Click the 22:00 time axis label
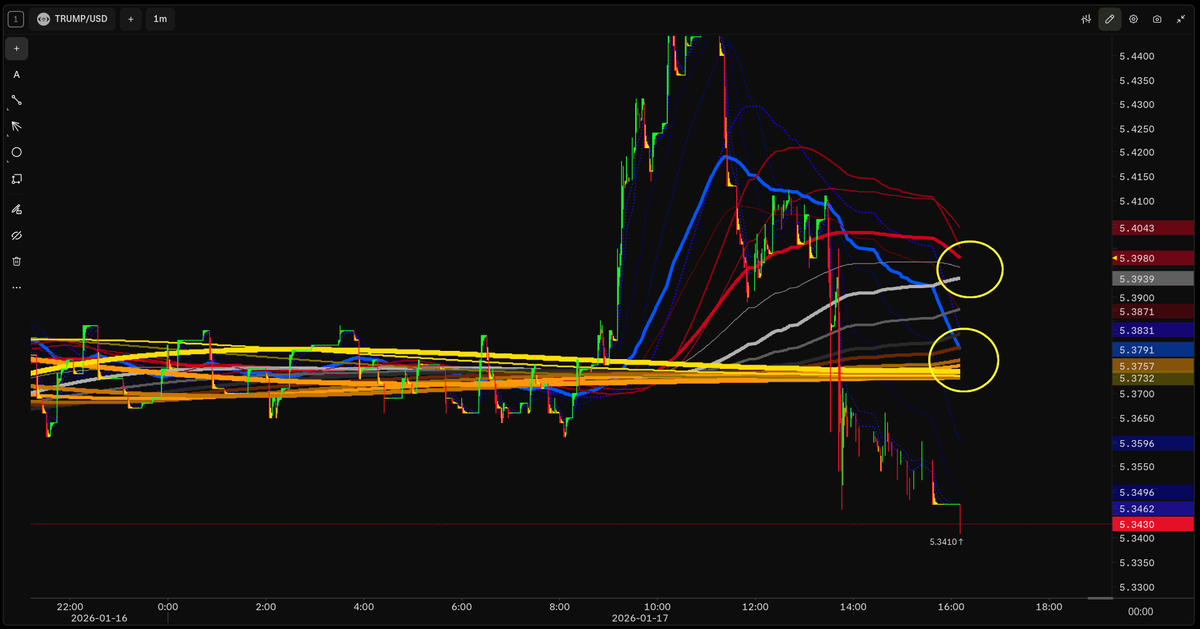1200x629 pixels. 70,606
